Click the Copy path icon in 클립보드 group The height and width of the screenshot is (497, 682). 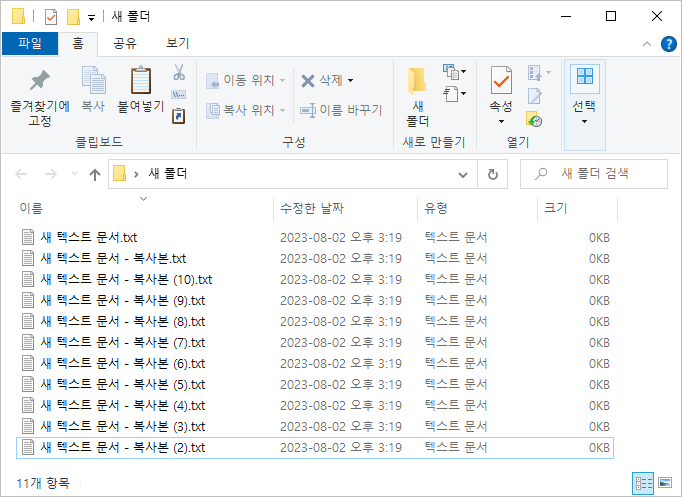point(179,94)
